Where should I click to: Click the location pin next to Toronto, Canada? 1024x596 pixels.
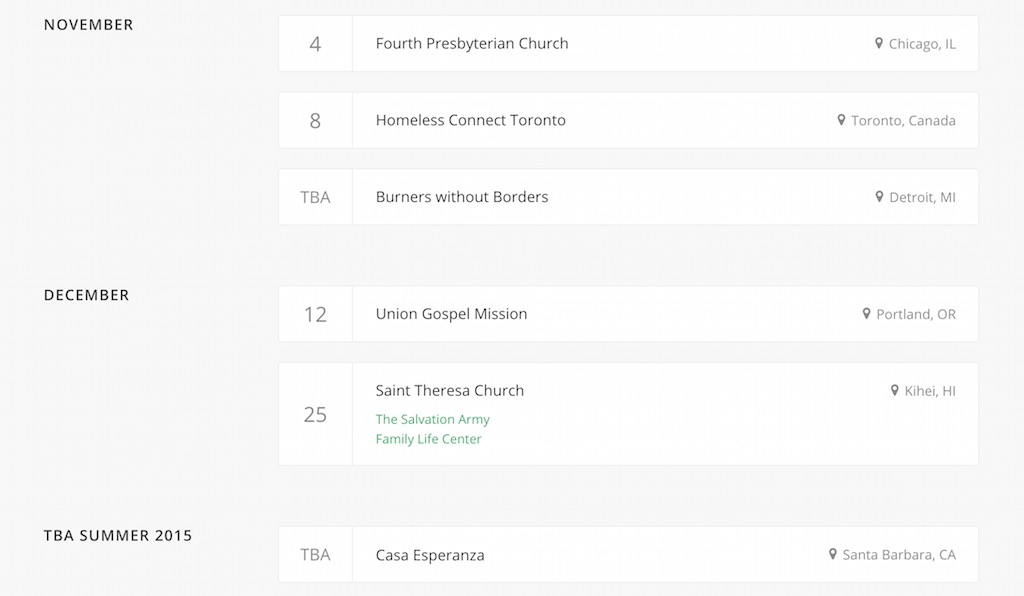(841, 120)
